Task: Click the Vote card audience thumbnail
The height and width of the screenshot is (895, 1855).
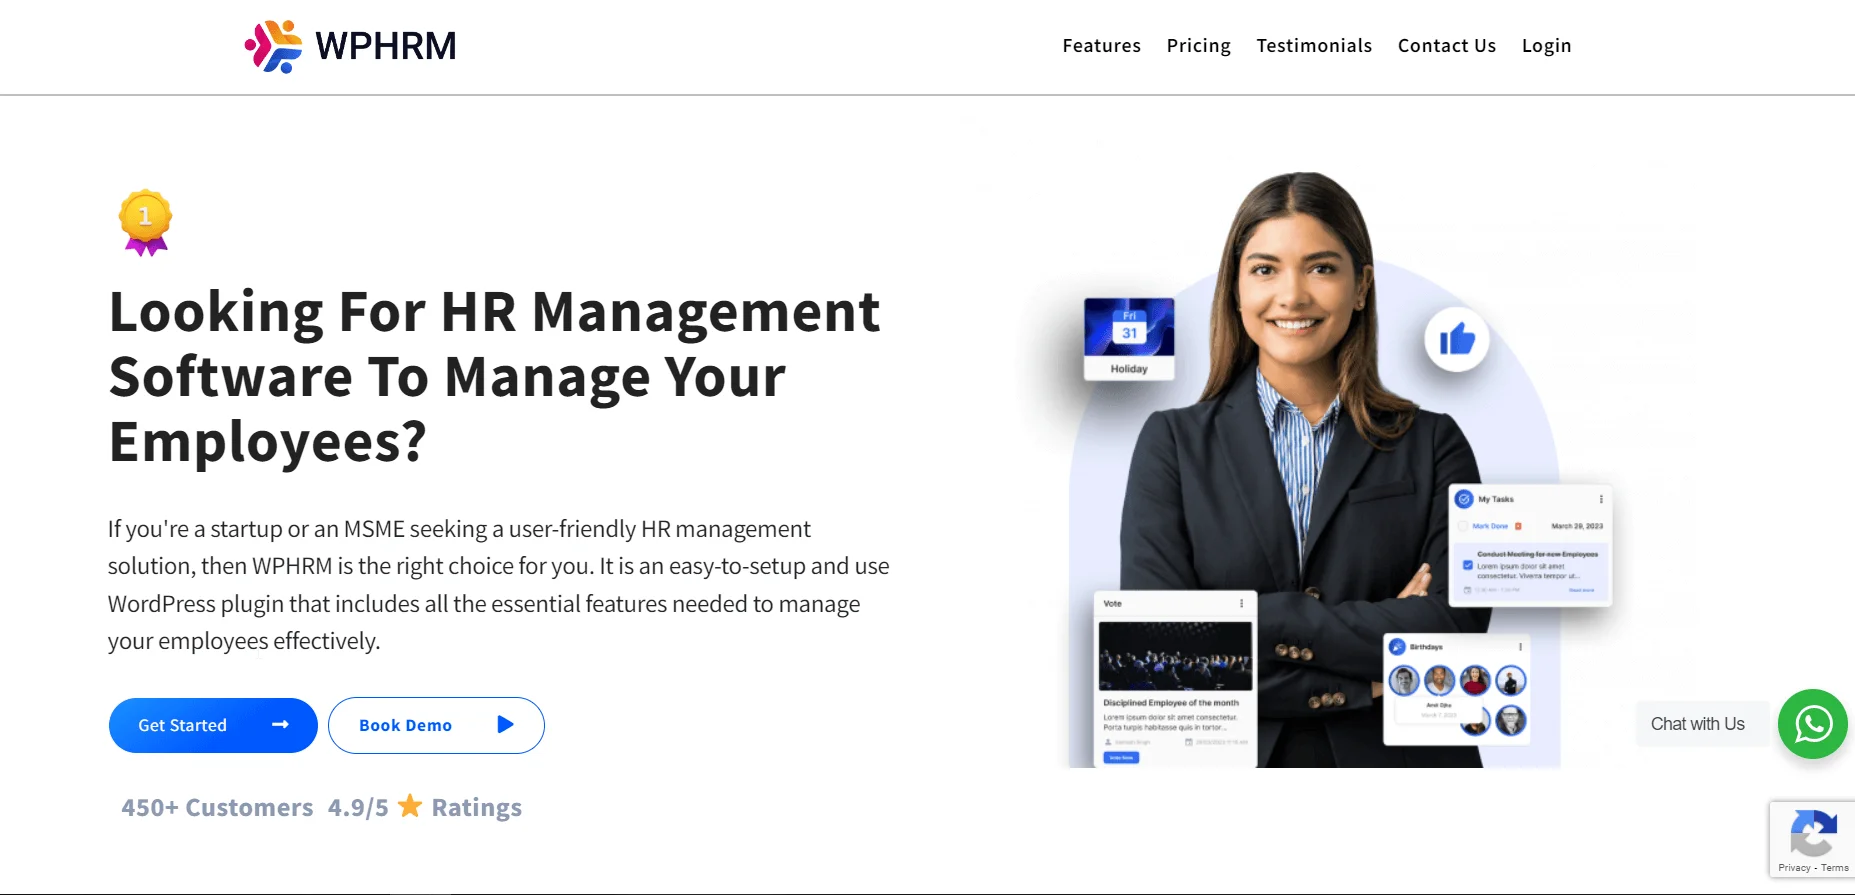Action: tap(1175, 656)
